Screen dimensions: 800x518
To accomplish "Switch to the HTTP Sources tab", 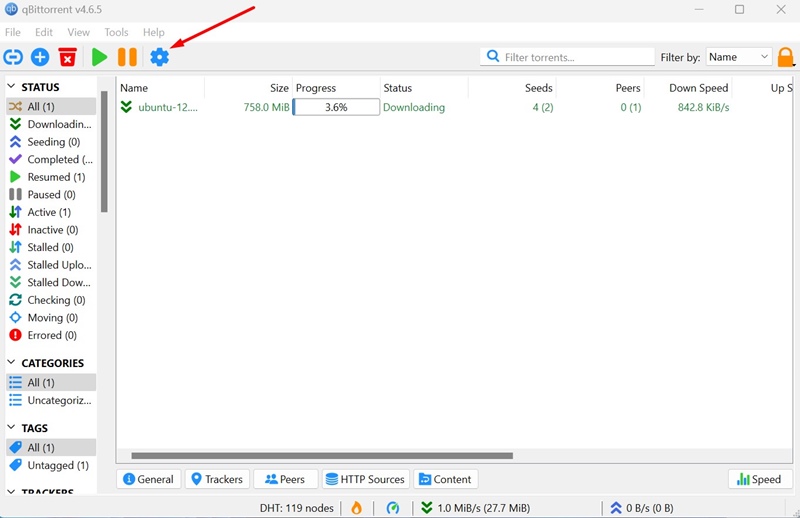I will [x=366, y=479].
